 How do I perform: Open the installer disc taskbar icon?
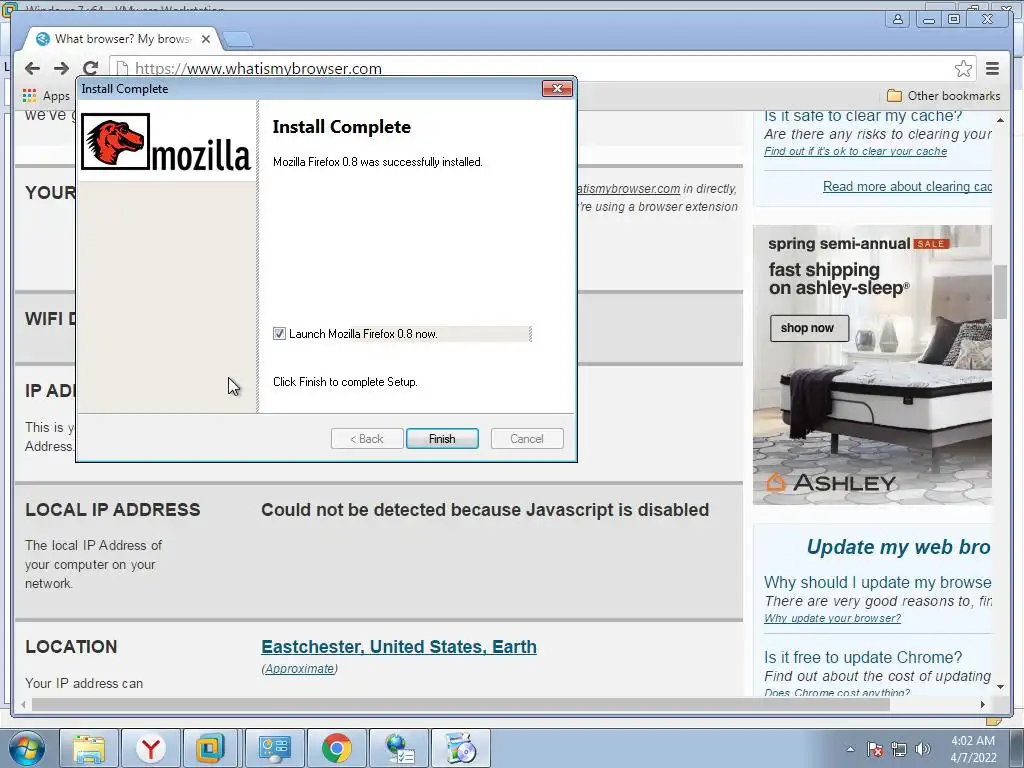pyautogui.click(x=461, y=748)
